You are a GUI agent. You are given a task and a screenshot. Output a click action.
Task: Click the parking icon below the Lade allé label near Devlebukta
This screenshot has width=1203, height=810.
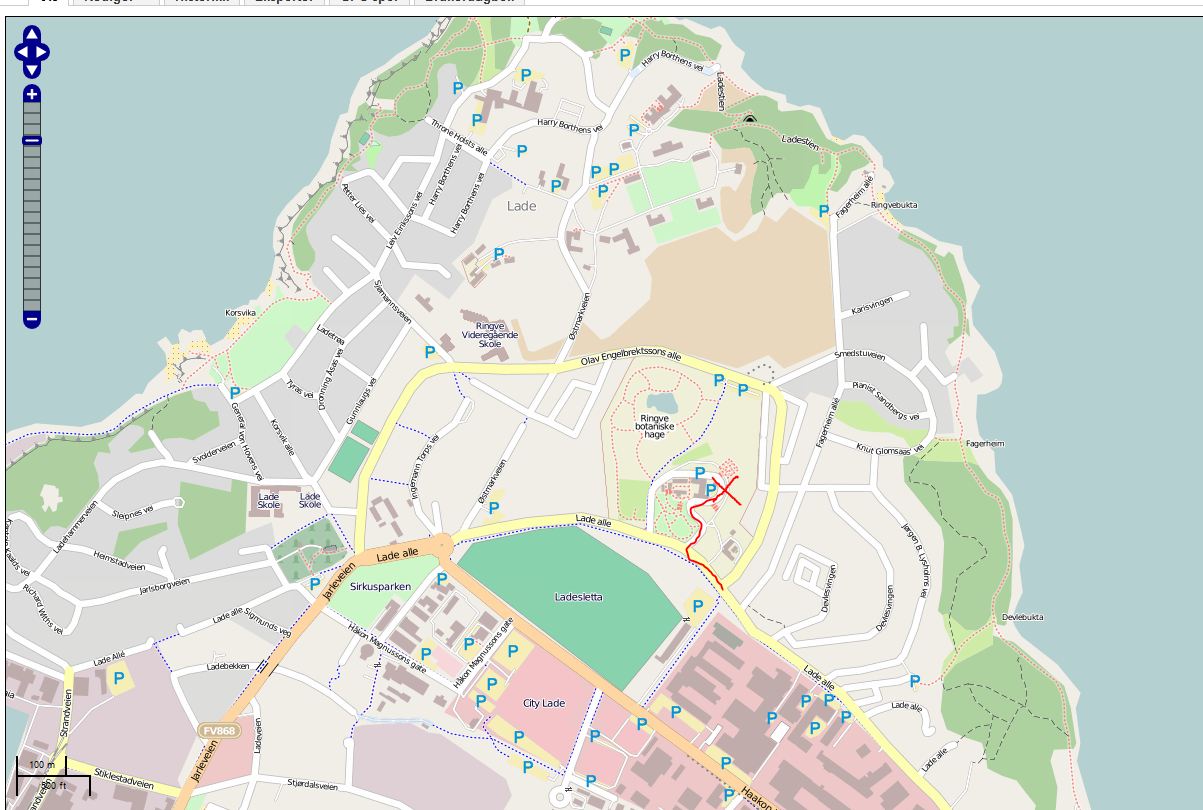click(914, 681)
